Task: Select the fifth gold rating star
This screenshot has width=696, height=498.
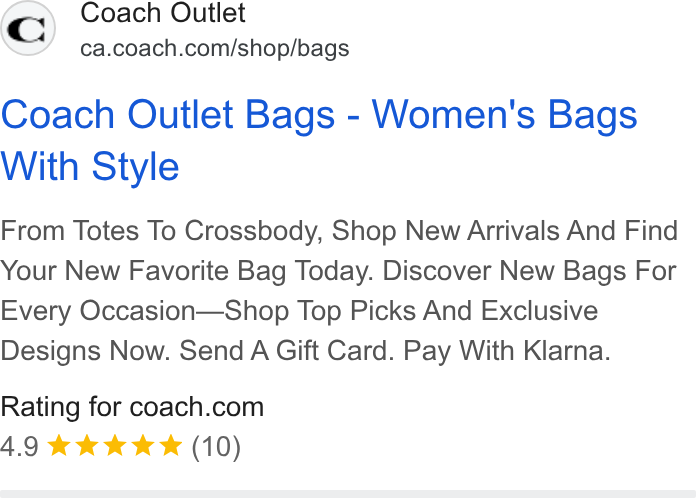Action: (171, 445)
